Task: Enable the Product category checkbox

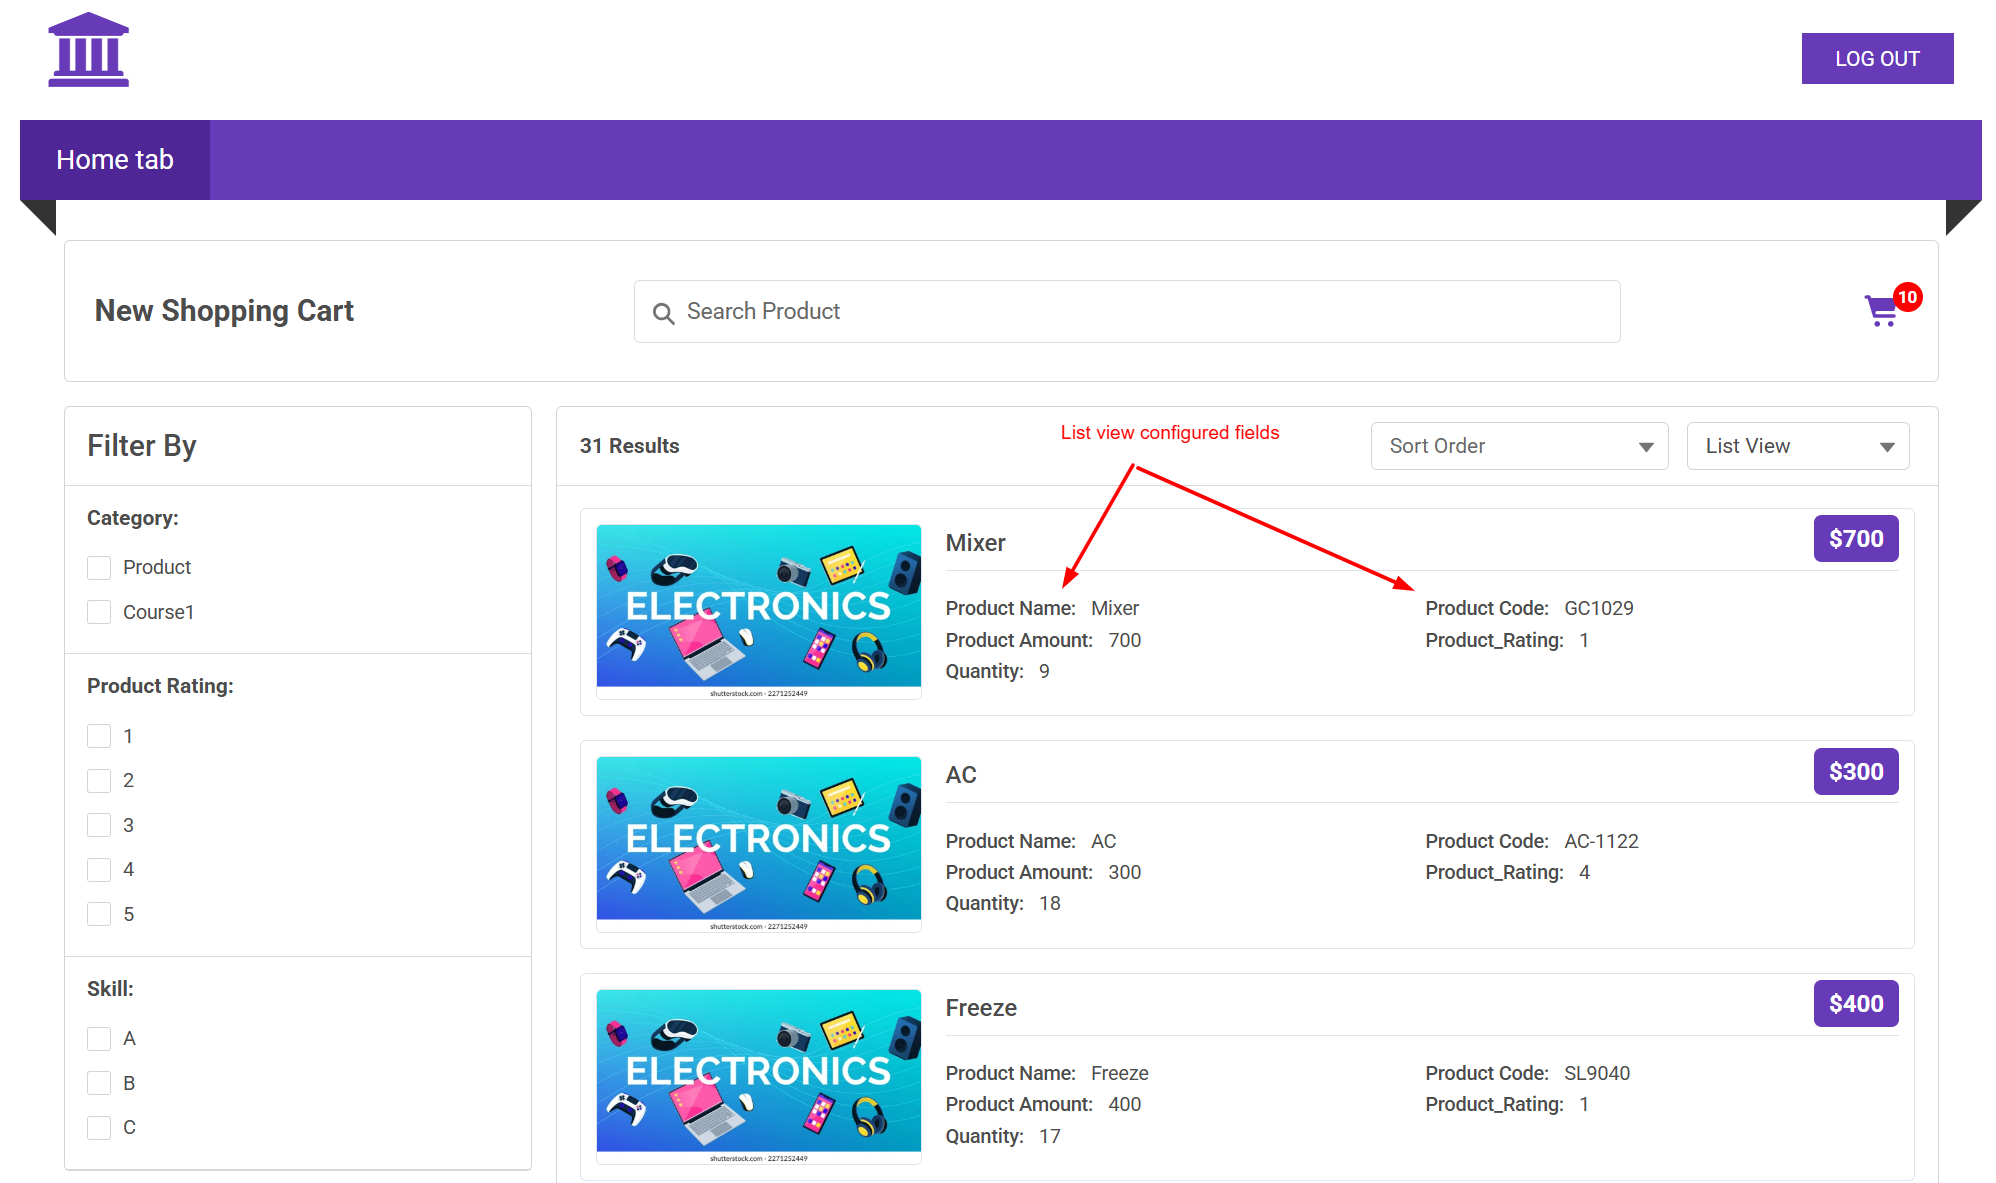Action: (99, 568)
